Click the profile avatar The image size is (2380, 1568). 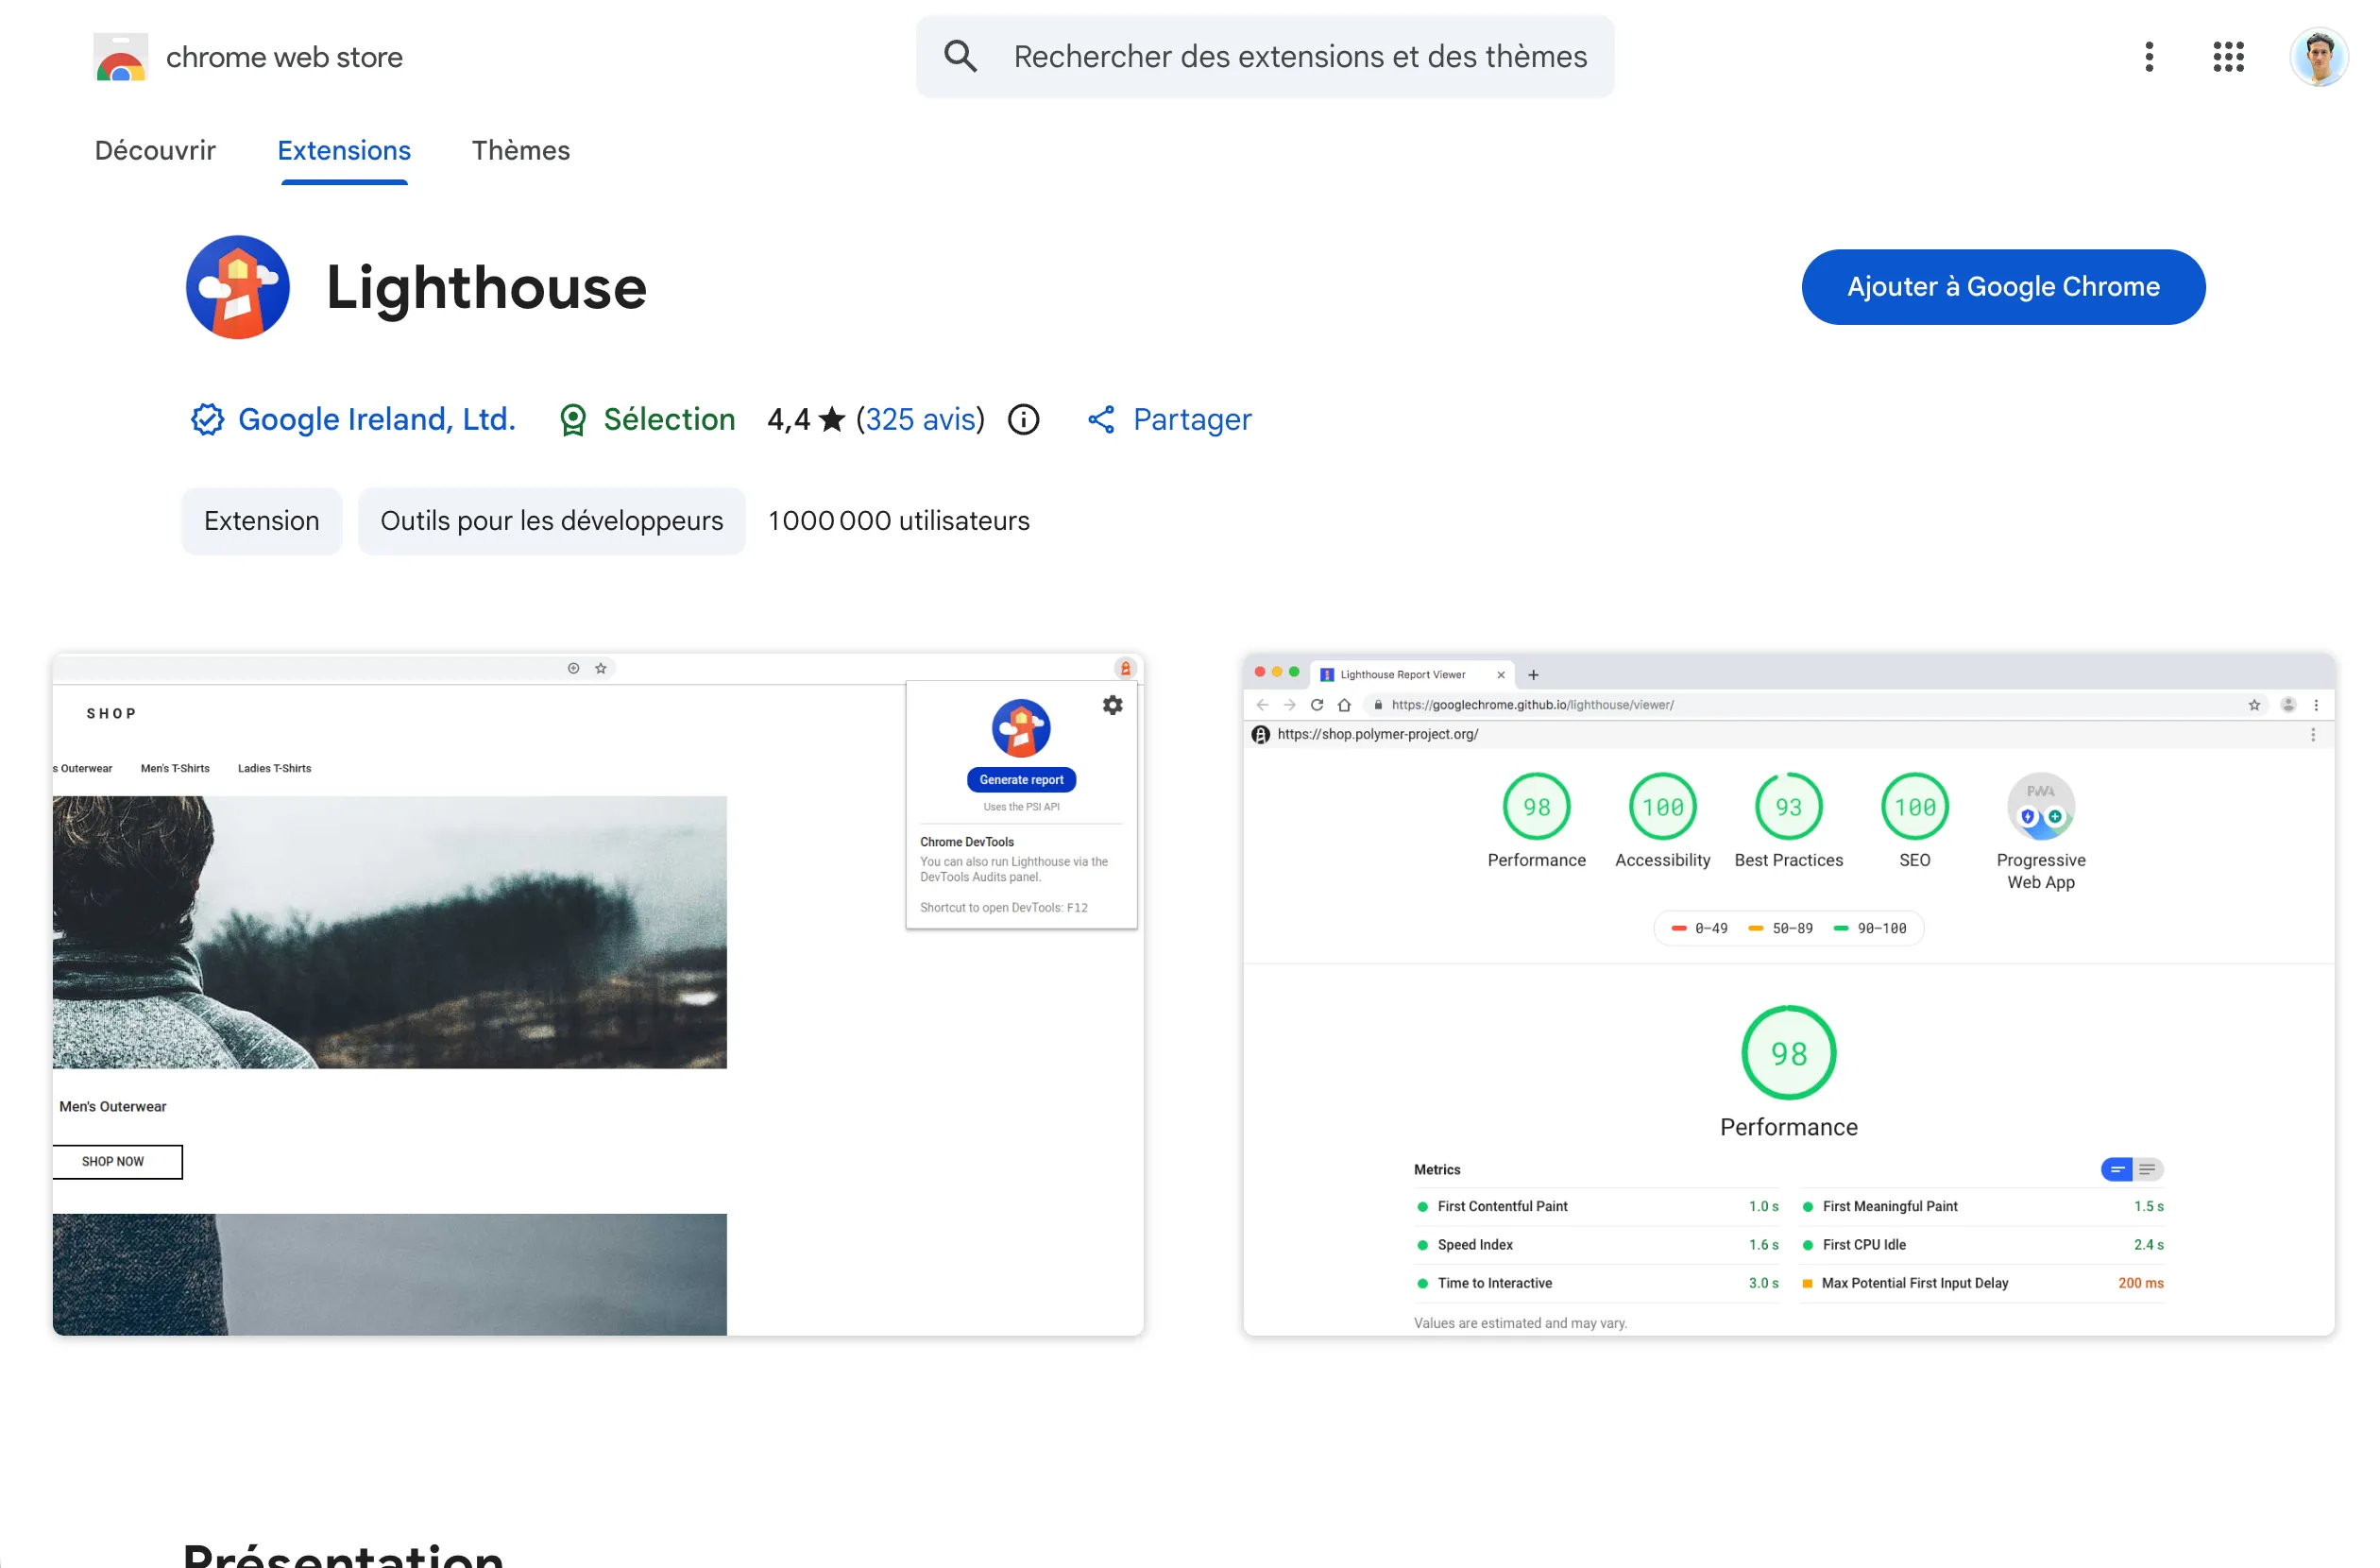point(2319,57)
